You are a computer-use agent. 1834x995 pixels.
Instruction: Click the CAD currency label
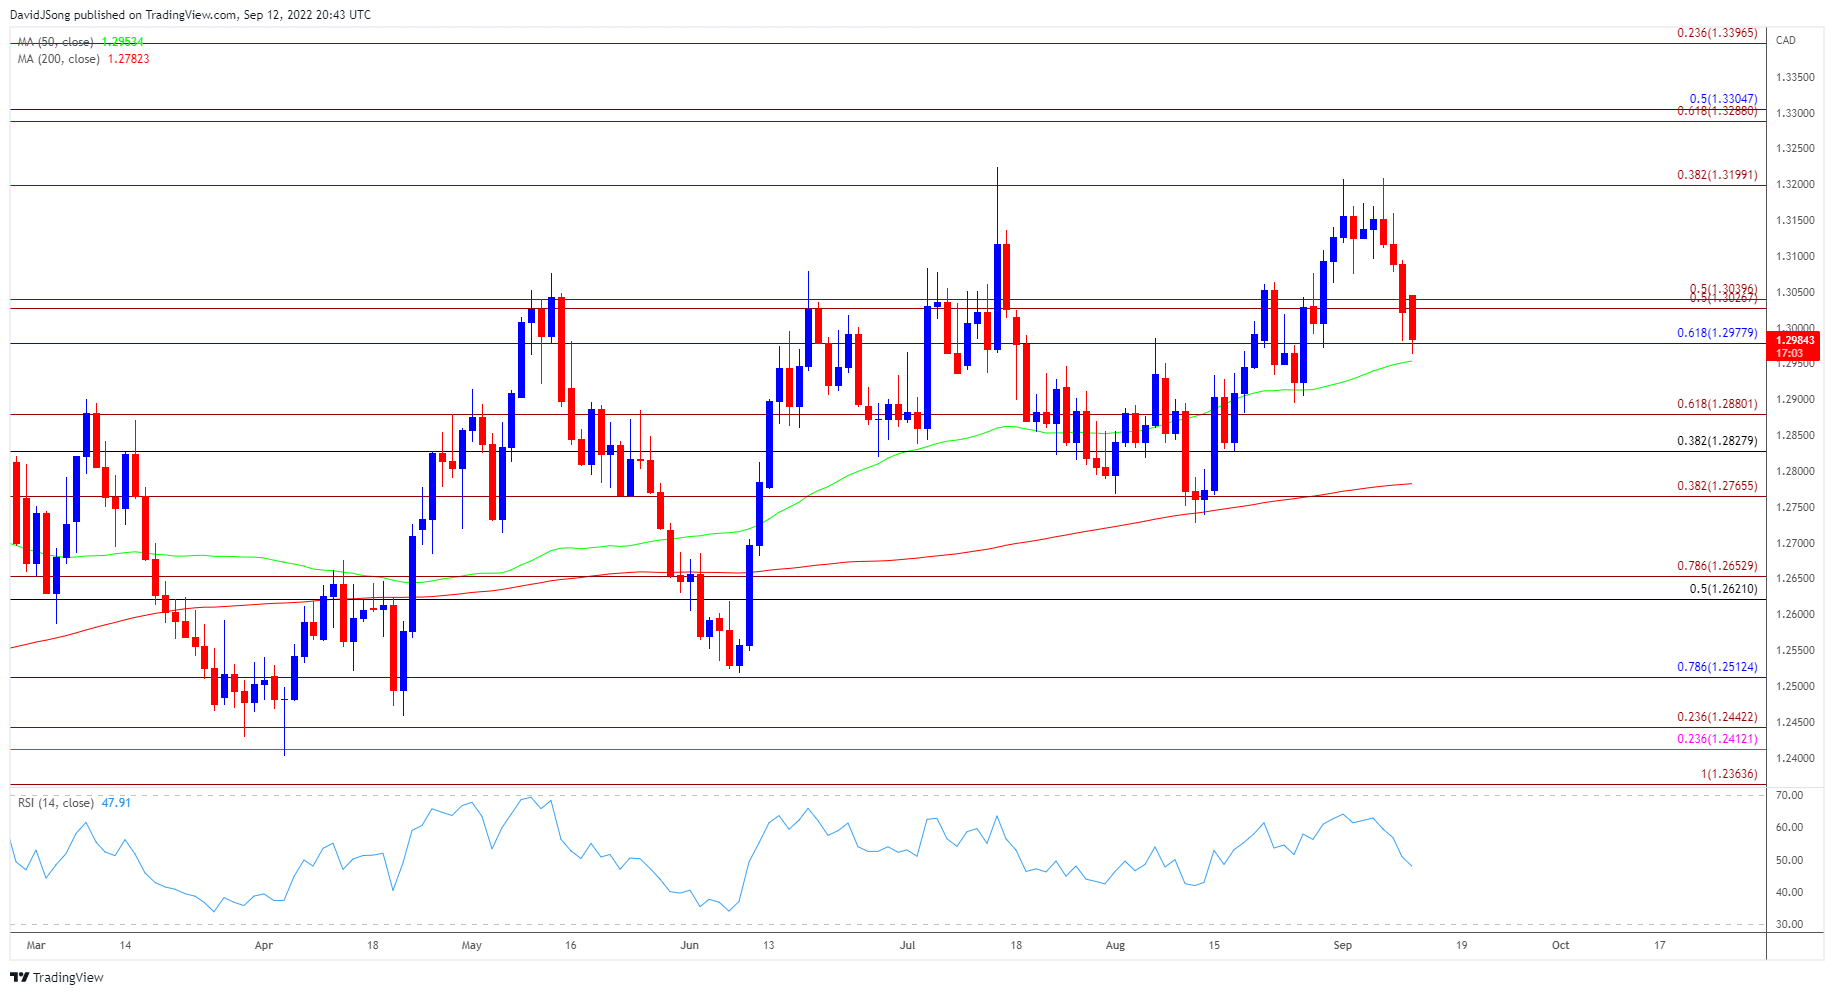[x=1786, y=40]
